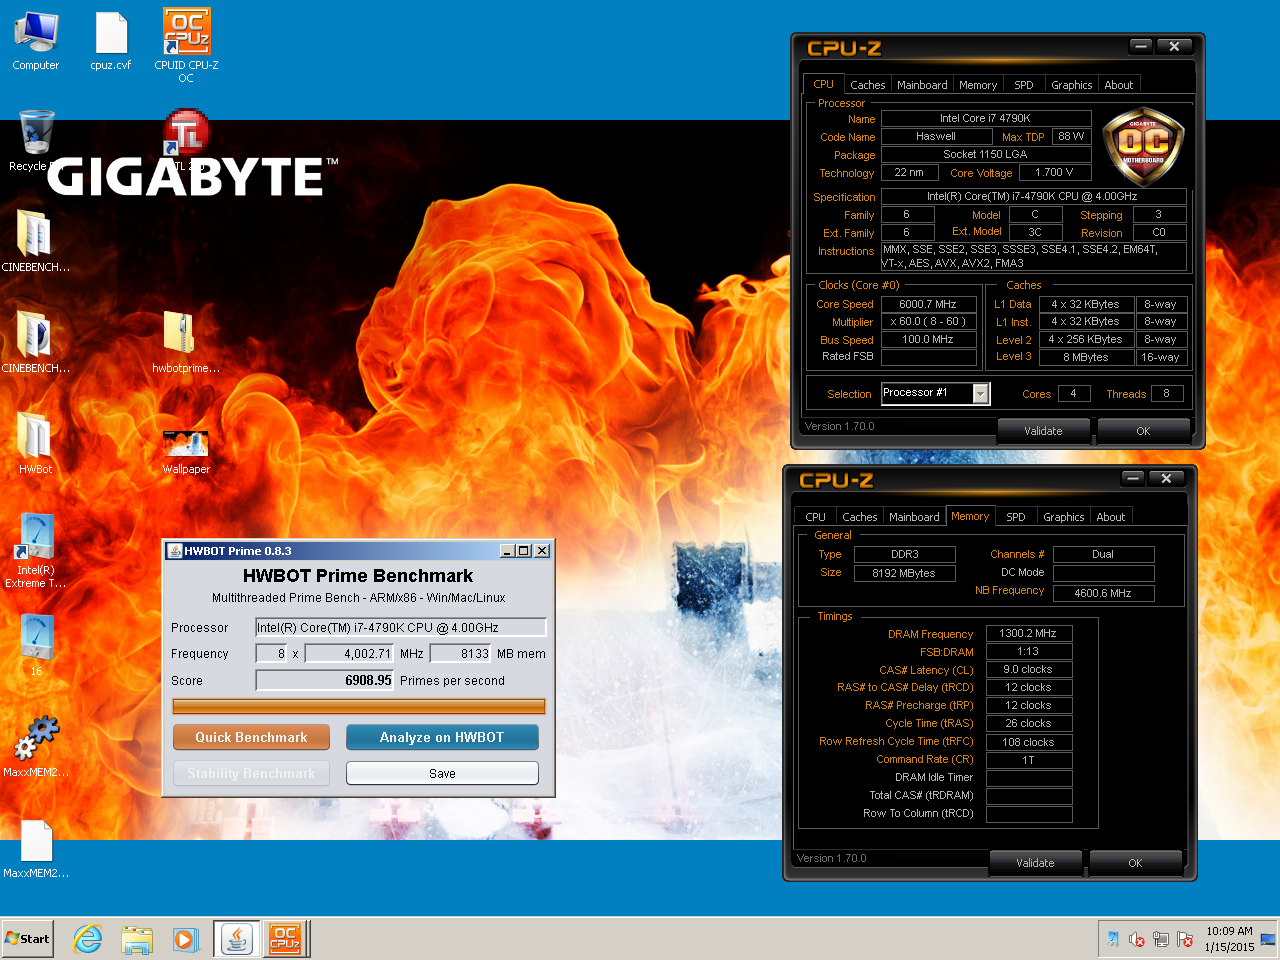Click Show Desktop button at taskbar end
This screenshot has height=960, width=1280.
pos(1268,939)
